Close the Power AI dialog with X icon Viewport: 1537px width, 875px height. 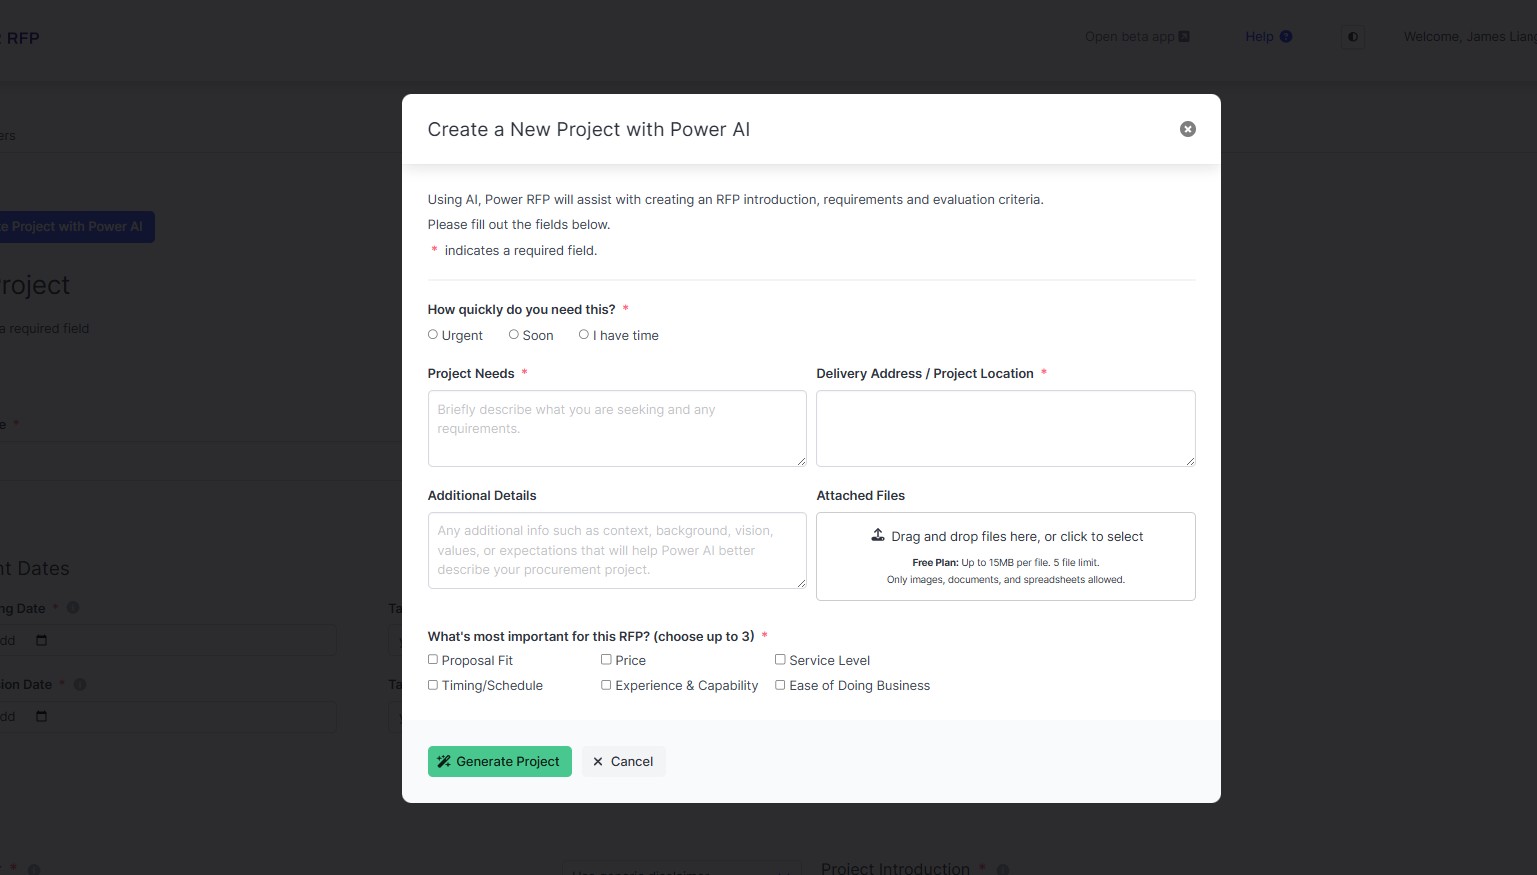[x=1187, y=129]
